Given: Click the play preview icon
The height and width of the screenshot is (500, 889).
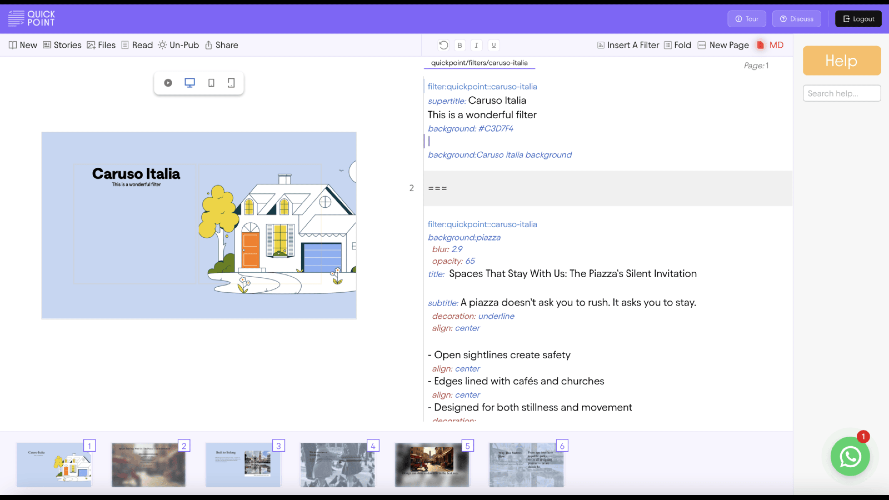Looking at the screenshot, I should click(x=168, y=83).
